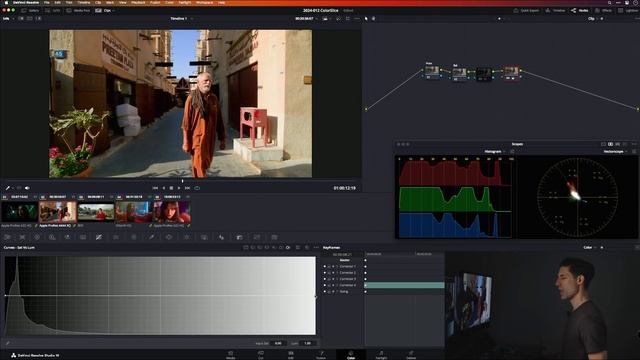The height and width of the screenshot is (360, 640).
Task: Expand the Corrector 3 keyframe track
Action: point(337,279)
